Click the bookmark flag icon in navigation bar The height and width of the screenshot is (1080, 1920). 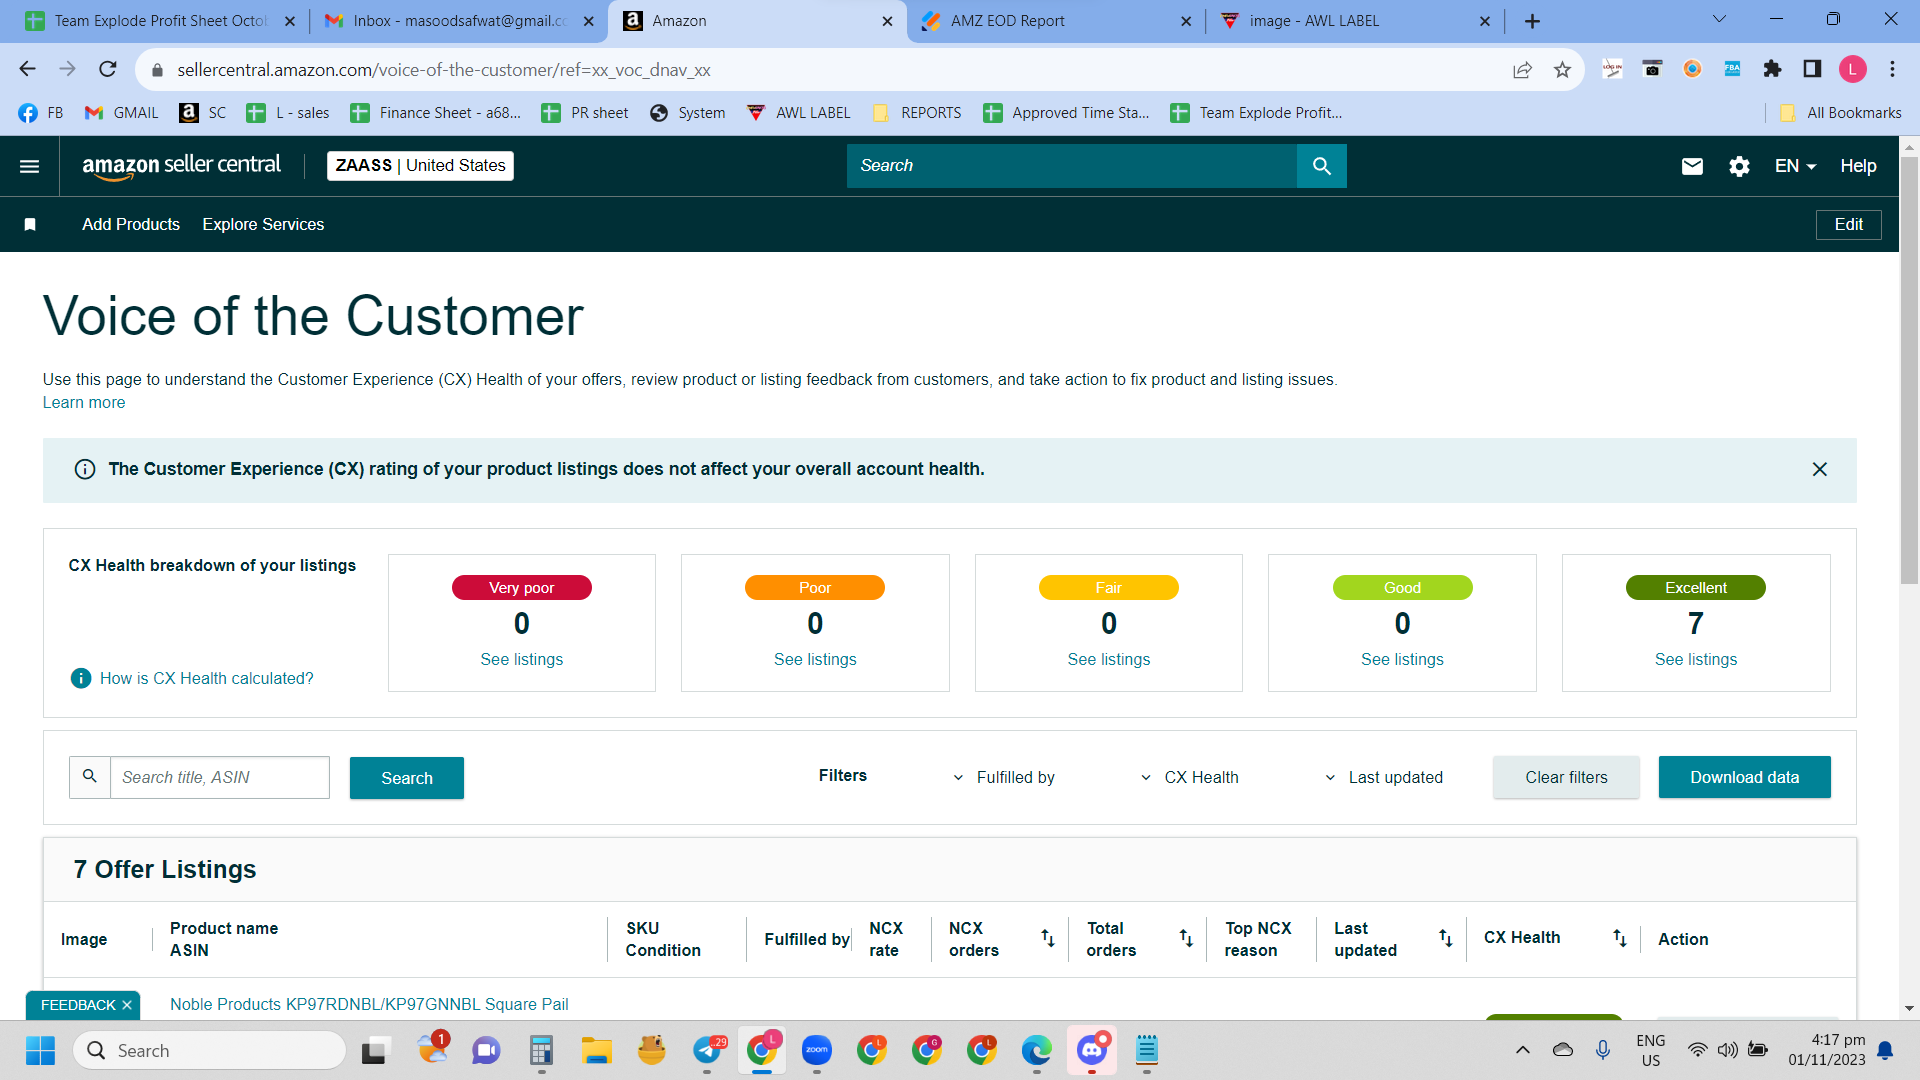pyautogui.click(x=30, y=224)
